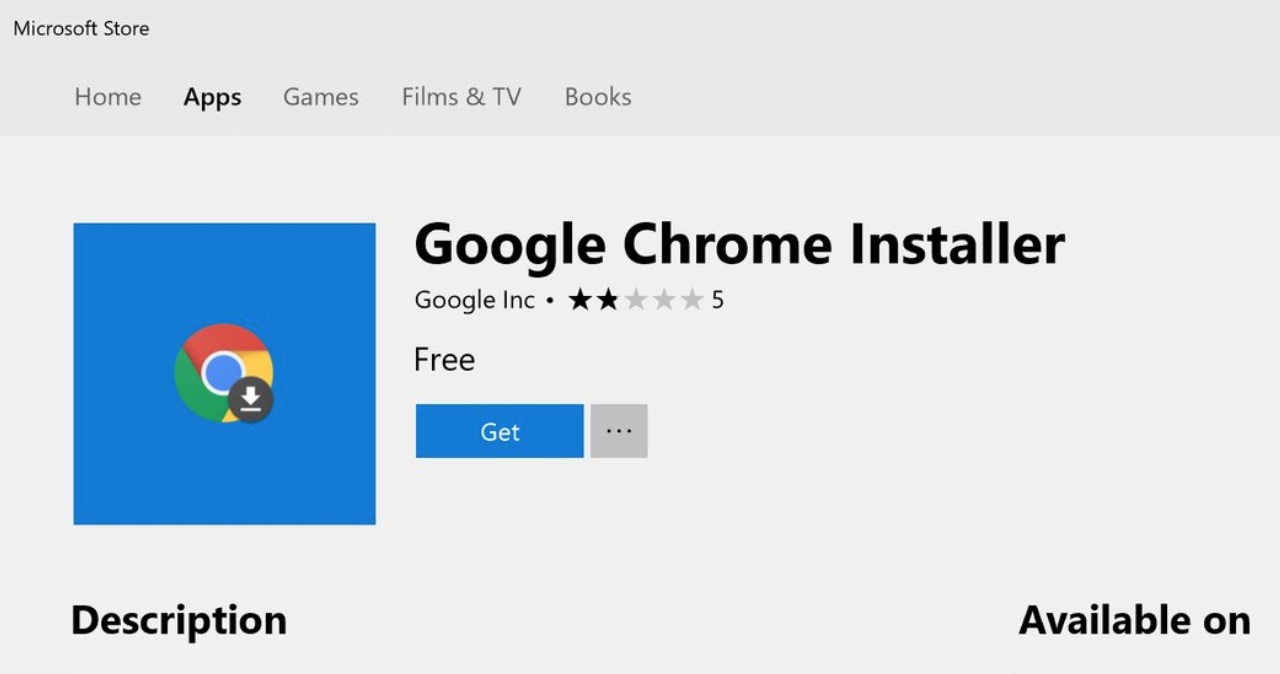Click the third rating star
1280x674 pixels.
click(635, 300)
